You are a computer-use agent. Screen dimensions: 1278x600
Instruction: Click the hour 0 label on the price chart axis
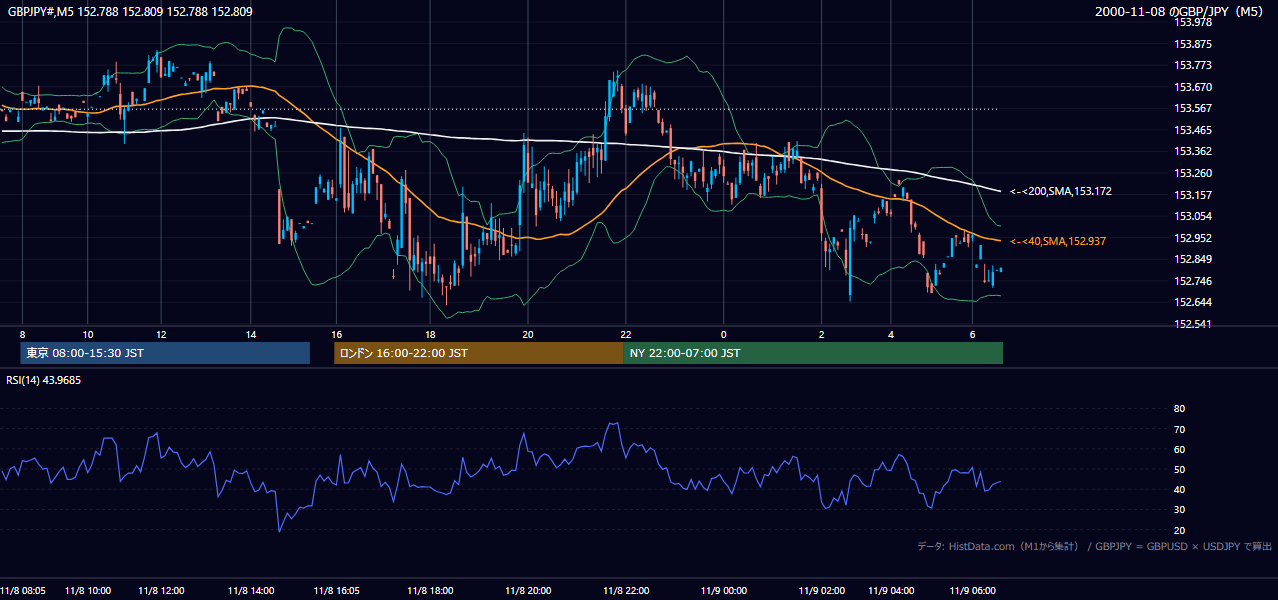click(723, 334)
